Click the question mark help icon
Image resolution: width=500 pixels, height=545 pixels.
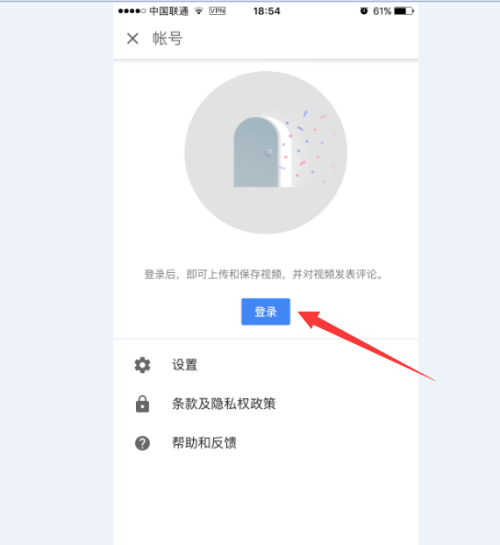click(142, 443)
